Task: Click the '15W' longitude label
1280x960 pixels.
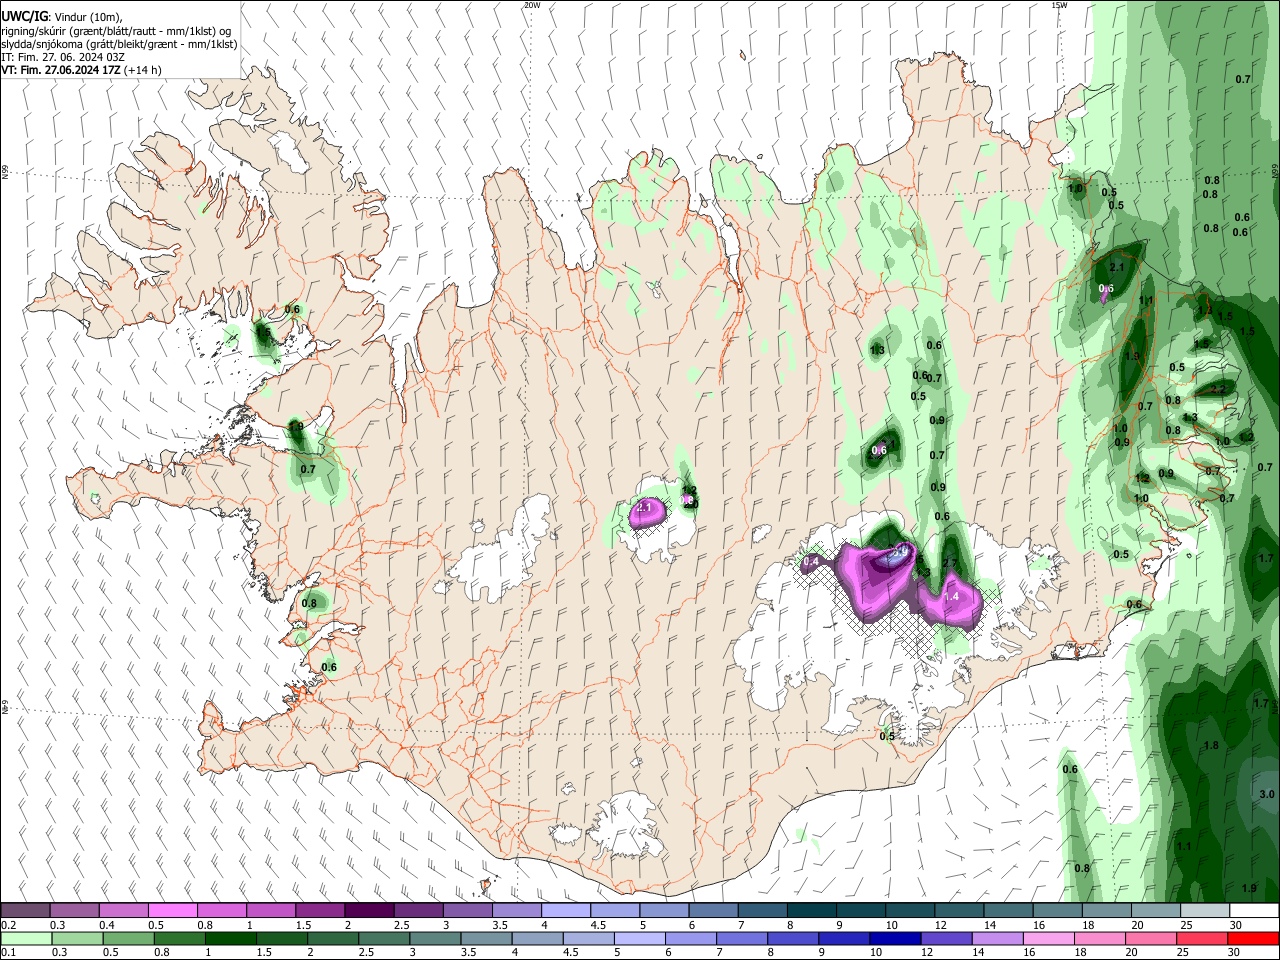Action: [x=1058, y=5]
